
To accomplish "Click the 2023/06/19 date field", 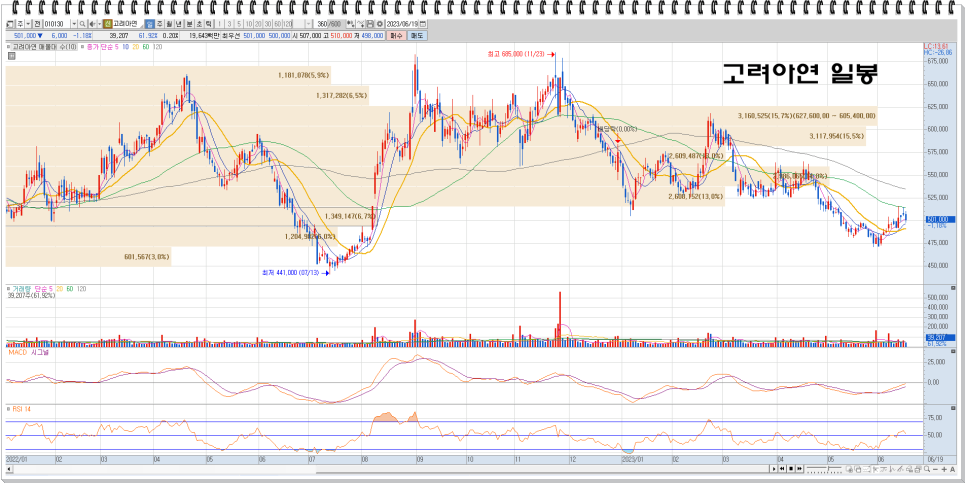I will coord(401,24).
